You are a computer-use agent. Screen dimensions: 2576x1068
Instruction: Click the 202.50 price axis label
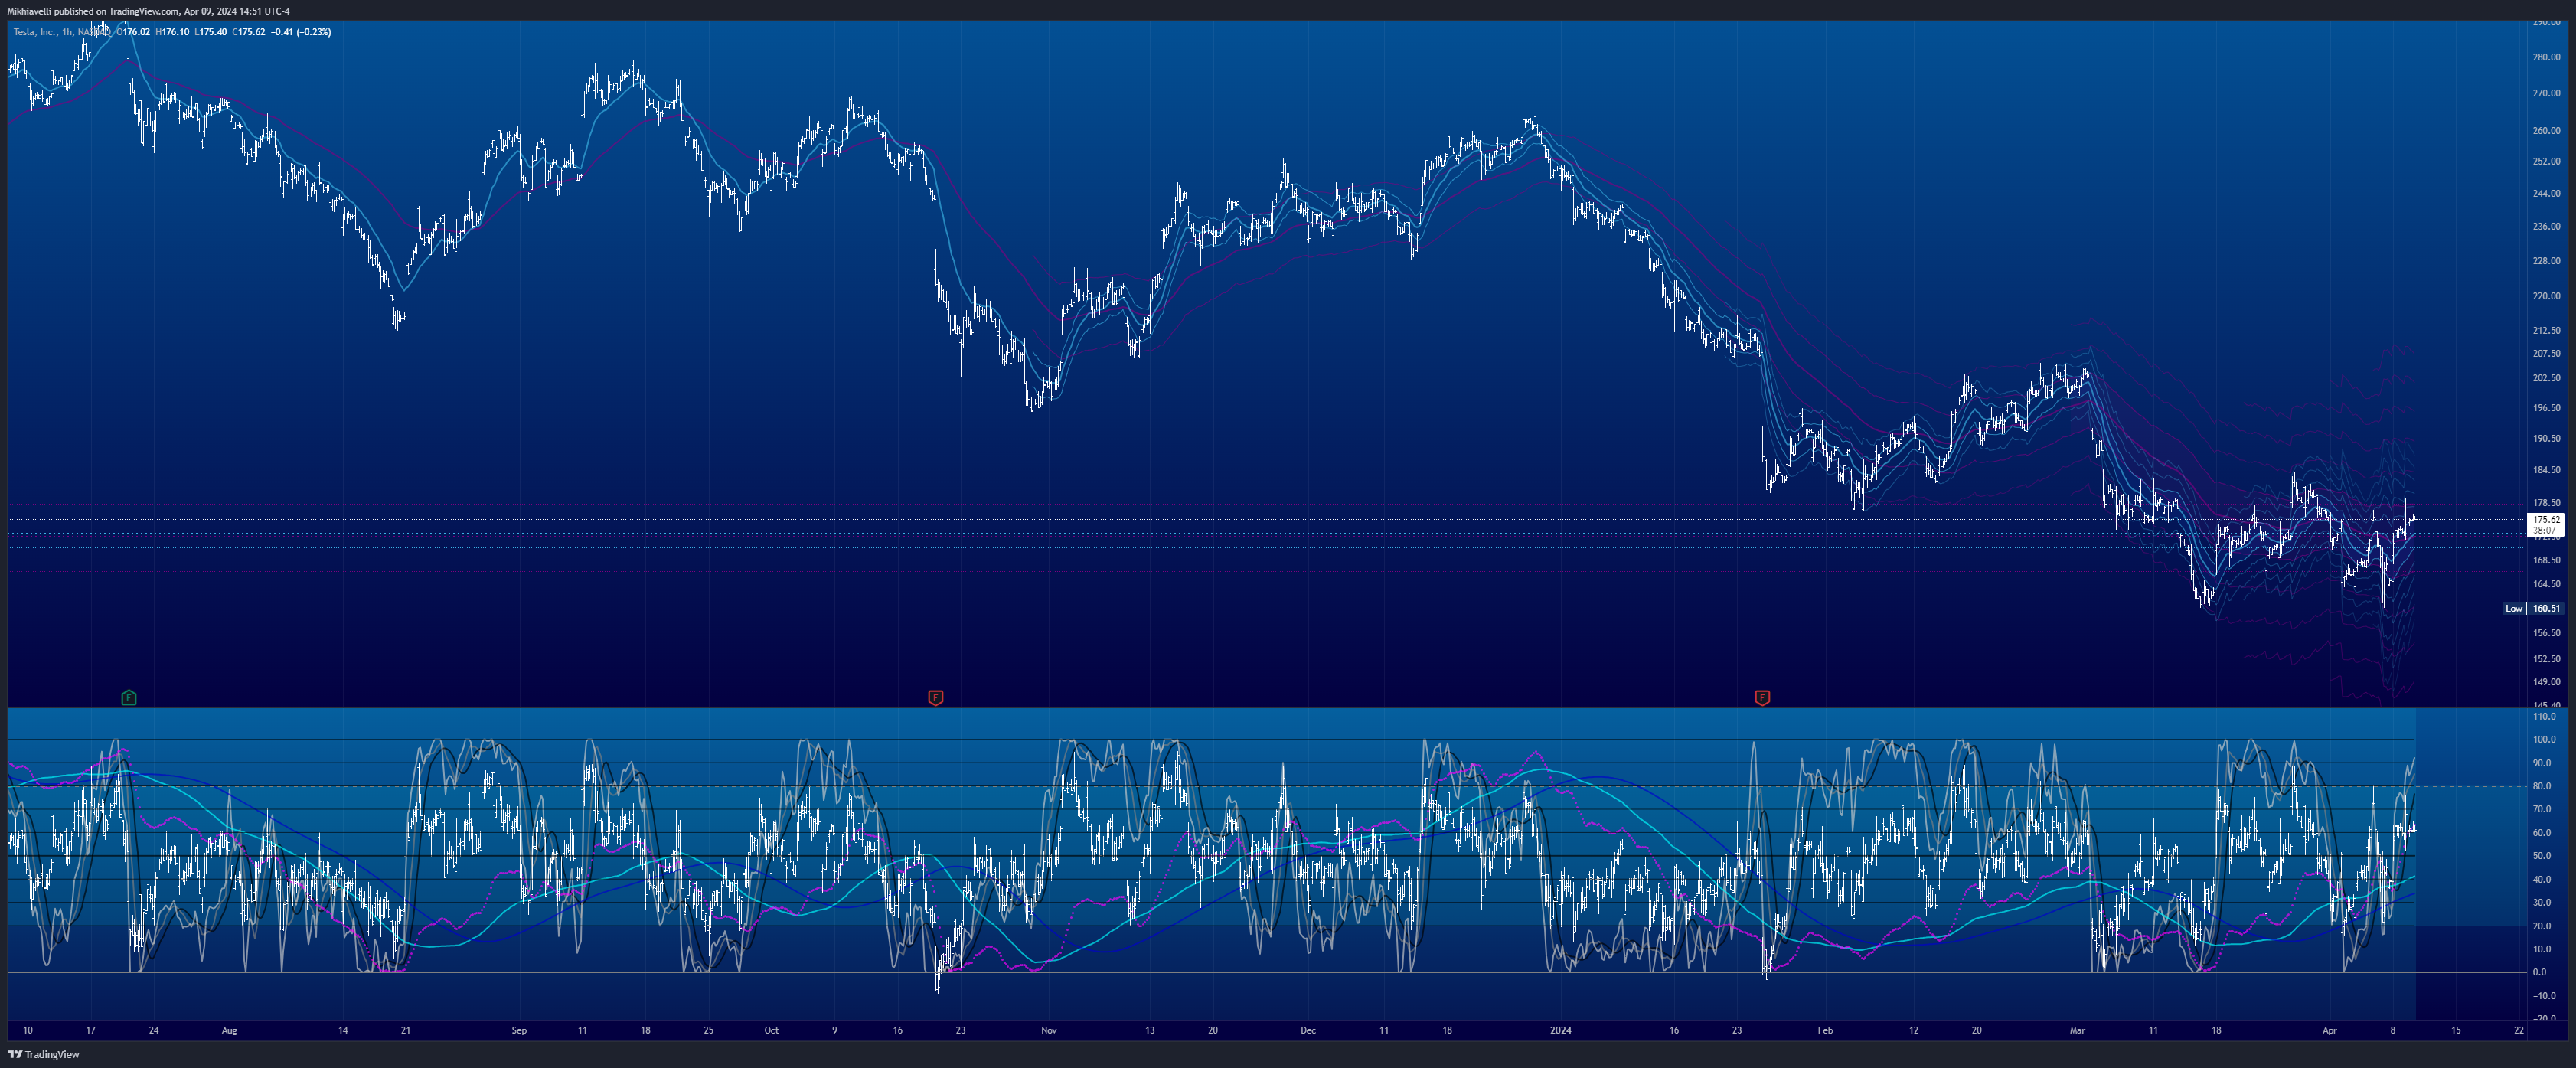tap(2546, 378)
